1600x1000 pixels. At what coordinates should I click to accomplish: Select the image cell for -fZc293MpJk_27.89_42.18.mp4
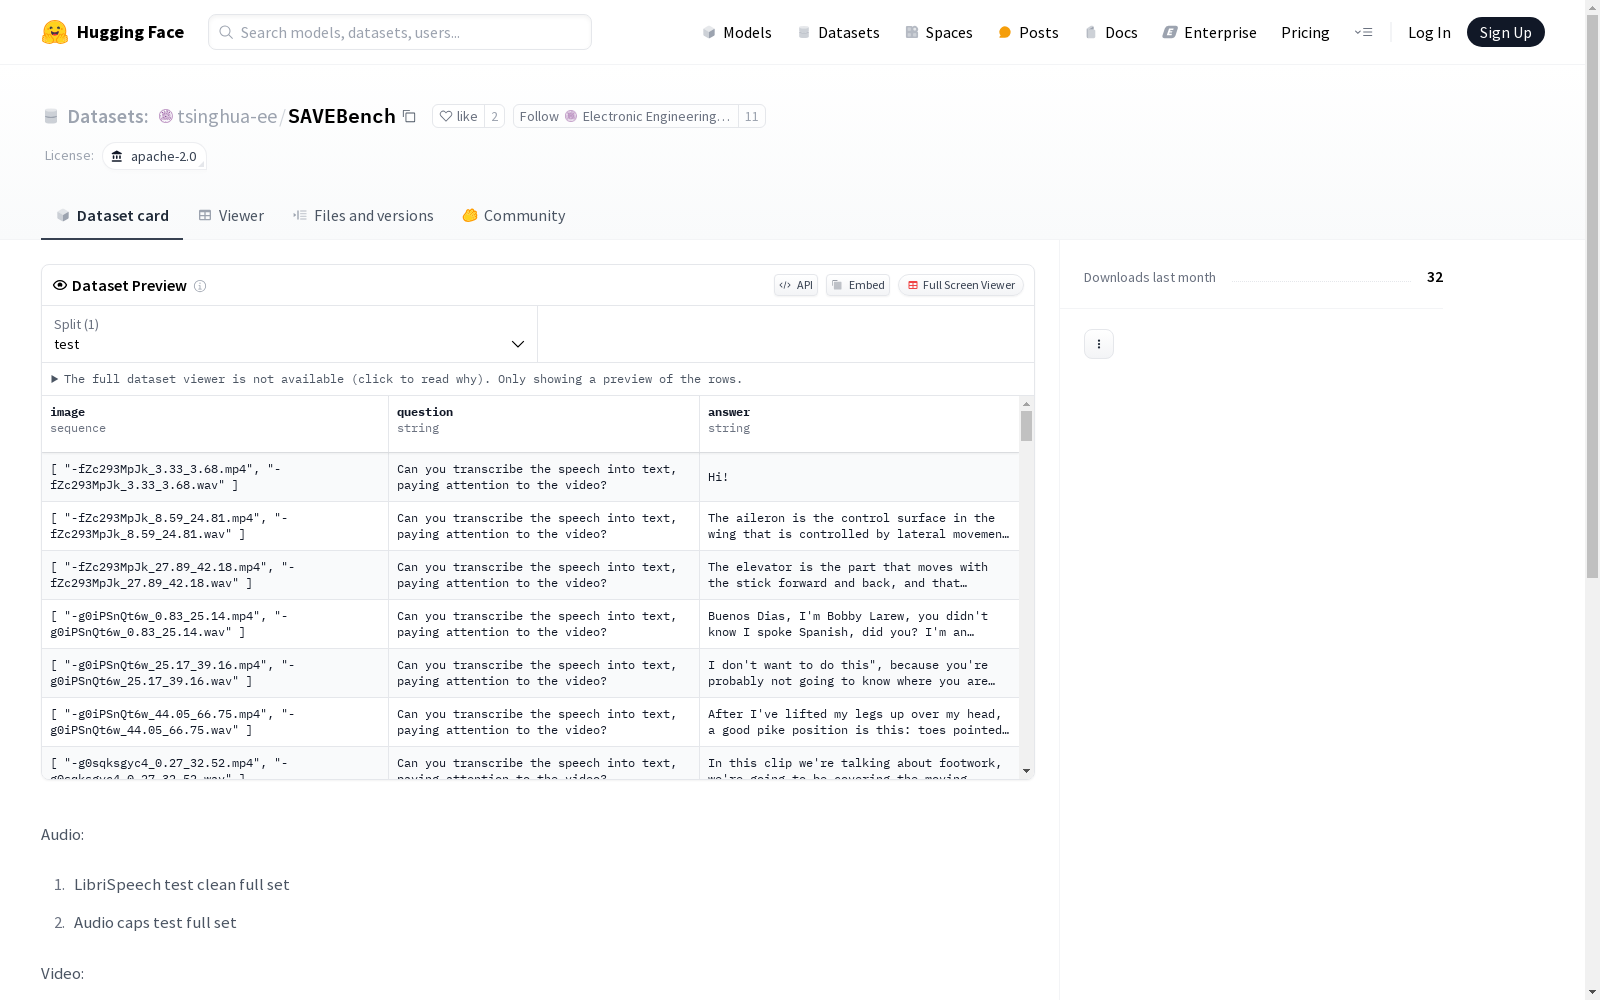tap(215, 576)
